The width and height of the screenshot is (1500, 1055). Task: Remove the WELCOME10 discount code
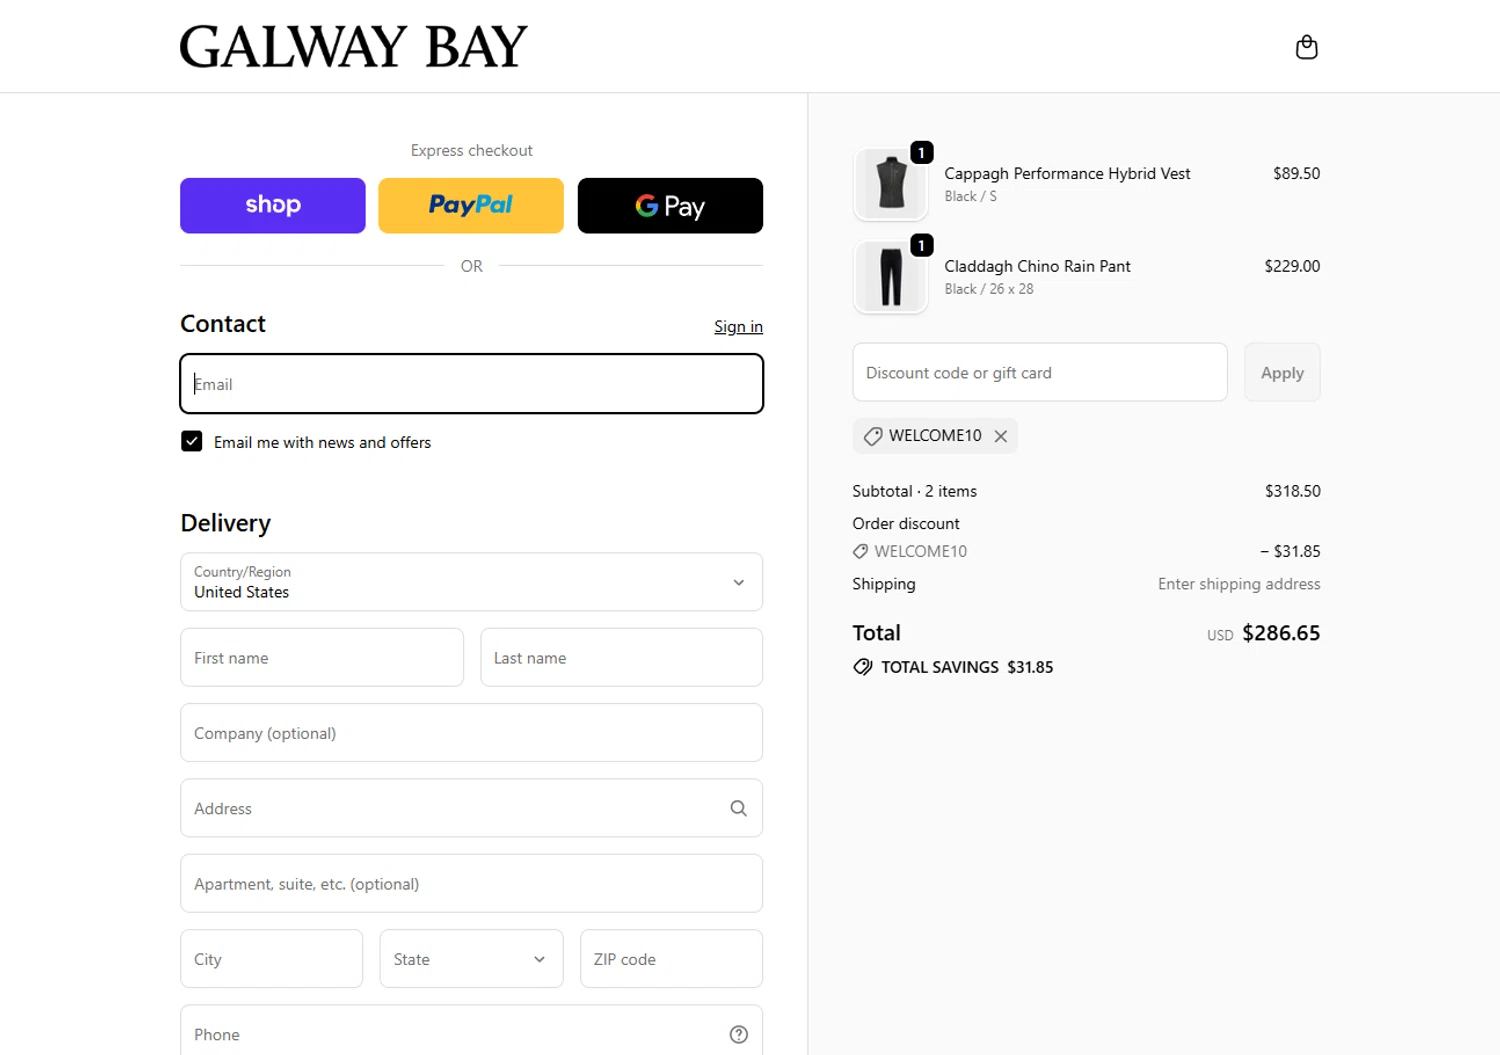1000,436
